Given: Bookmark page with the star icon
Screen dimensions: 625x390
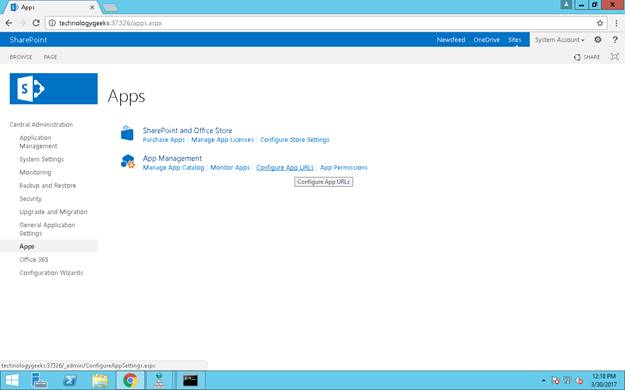Looking at the screenshot, I should pyautogui.click(x=600, y=23).
